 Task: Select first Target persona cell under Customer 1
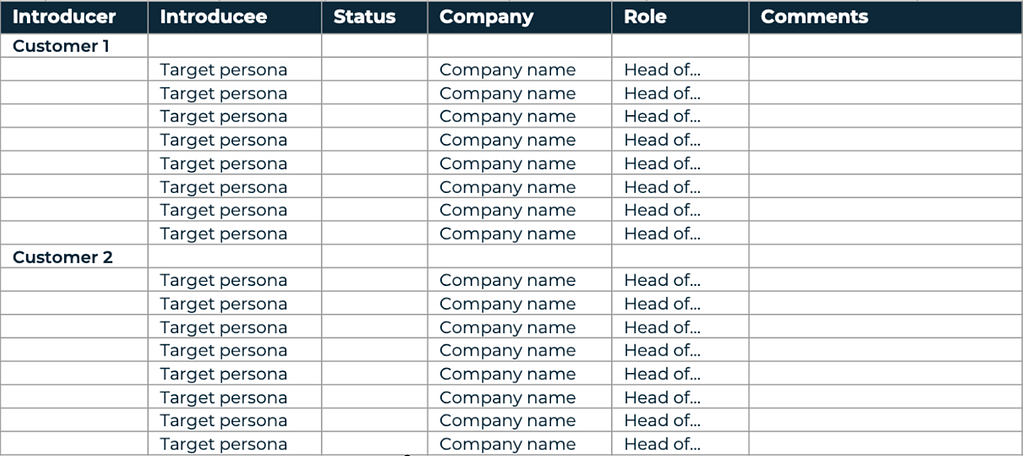coord(234,69)
